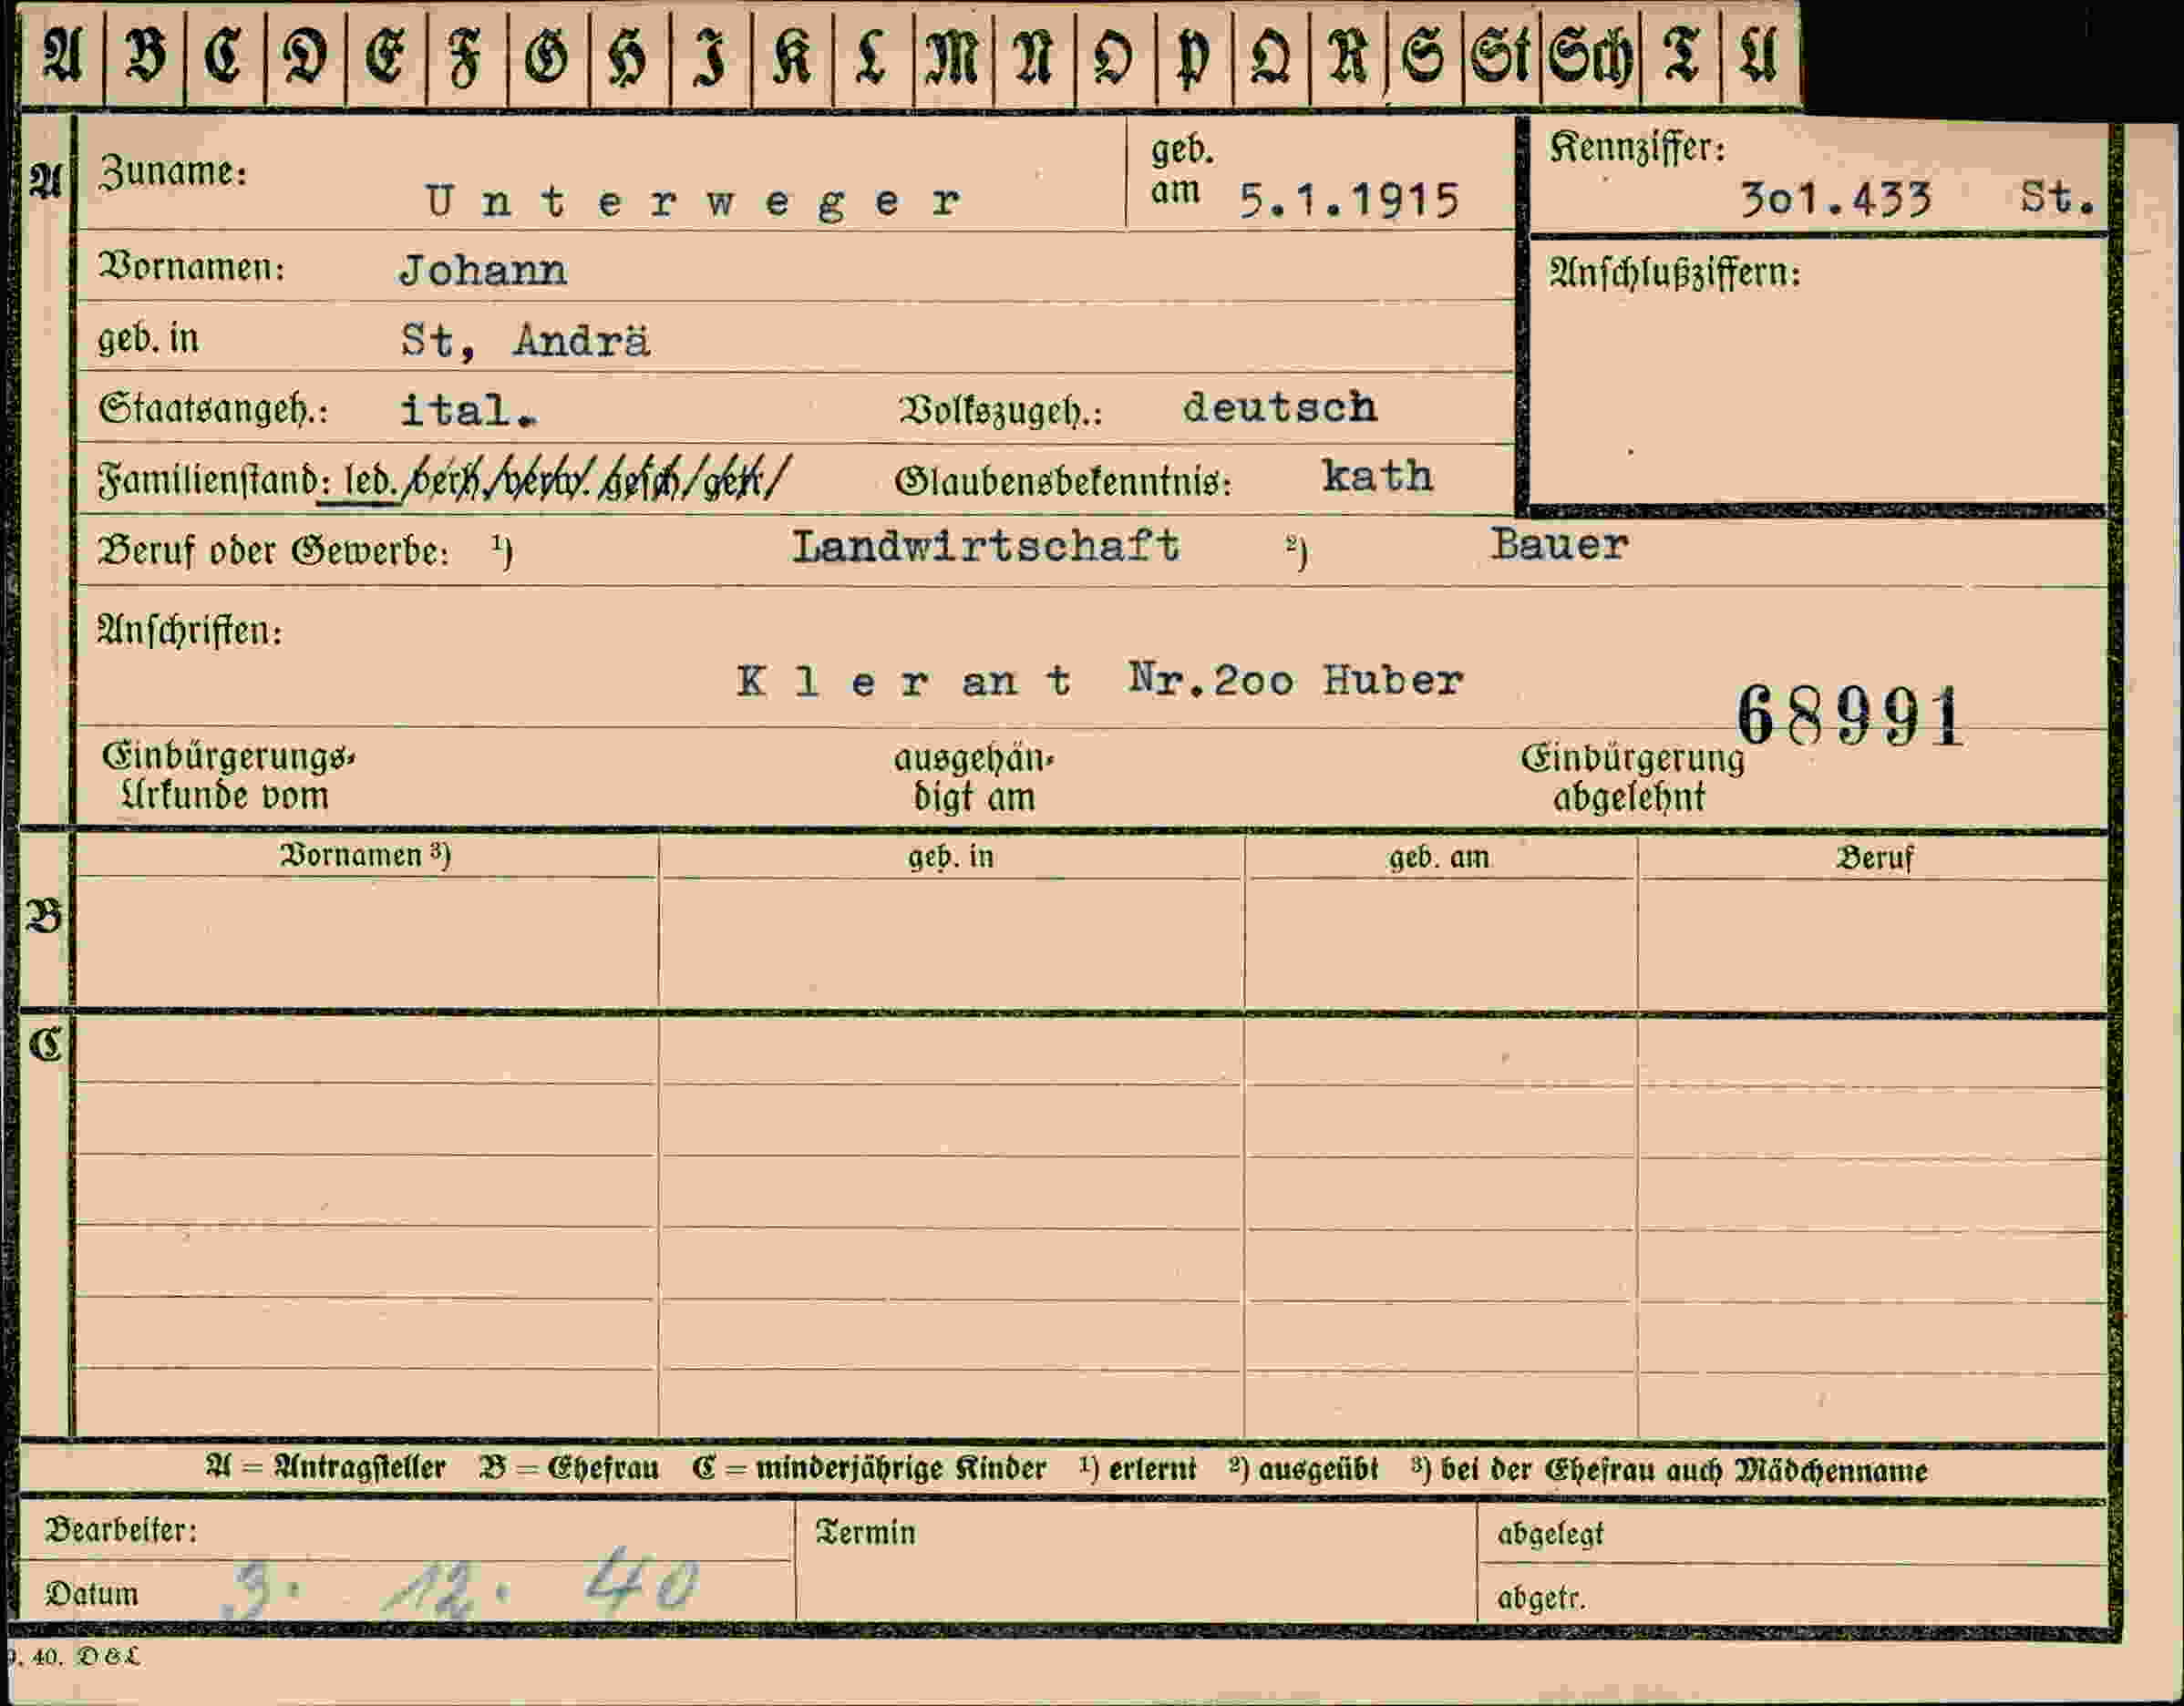Click the underlined 'led.' marital status
Viewport: 2184px width, 1706px height.
coord(369,481)
